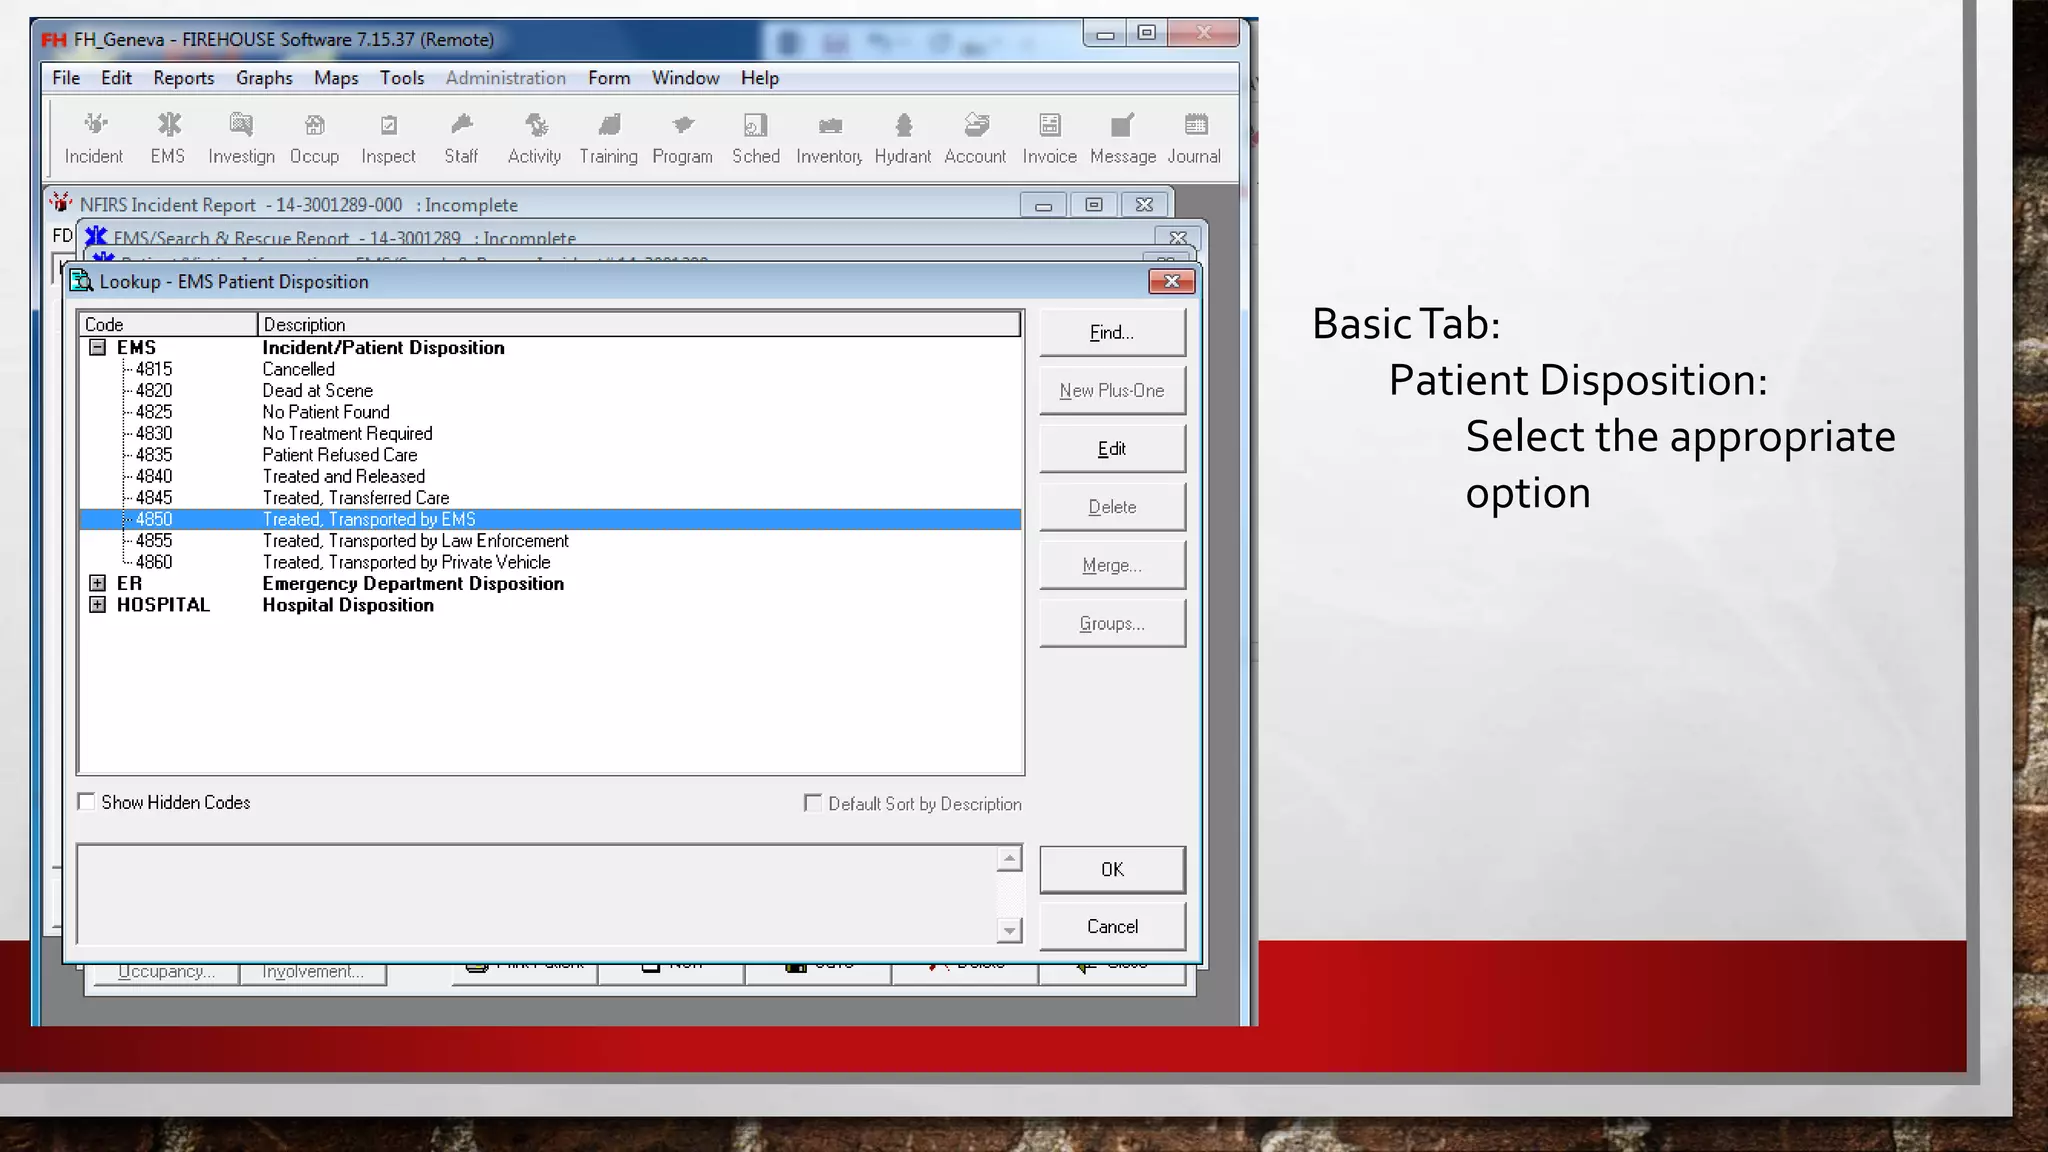Screen dimensions: 2048x1152
Task: Open the Reports menu
Action: coord(184,78)
